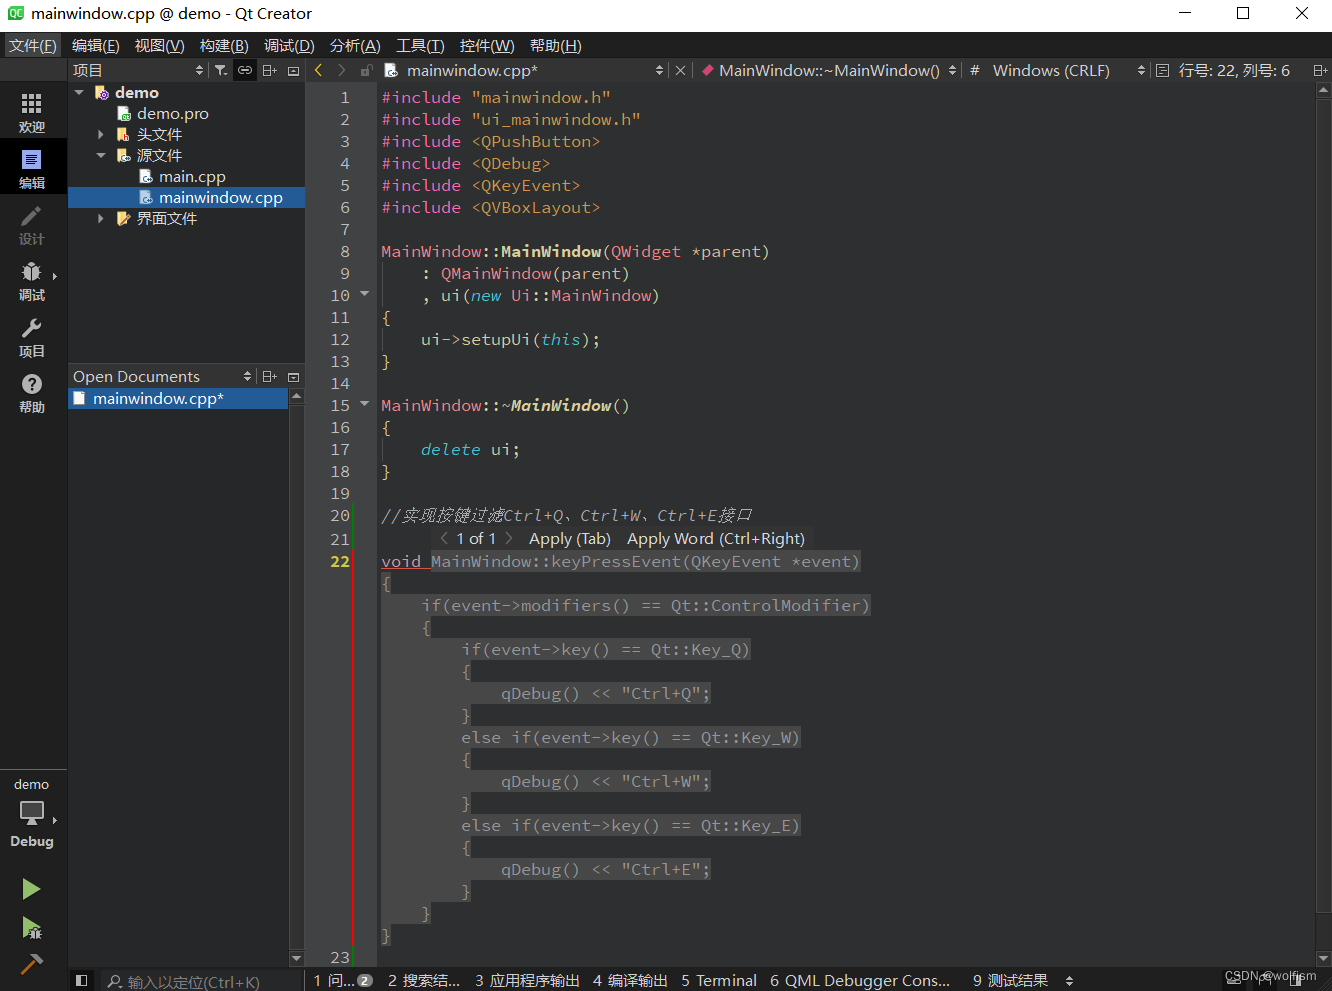Click the demo kit selector monitor icon

pyautogui.click(x=32, y=812)
